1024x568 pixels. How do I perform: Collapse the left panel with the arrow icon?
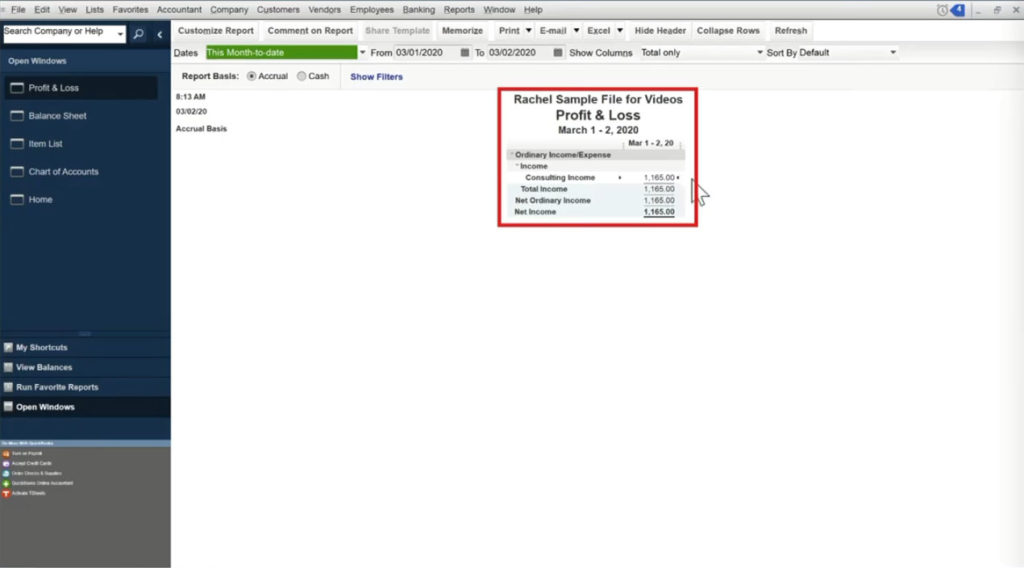[159, 34]
